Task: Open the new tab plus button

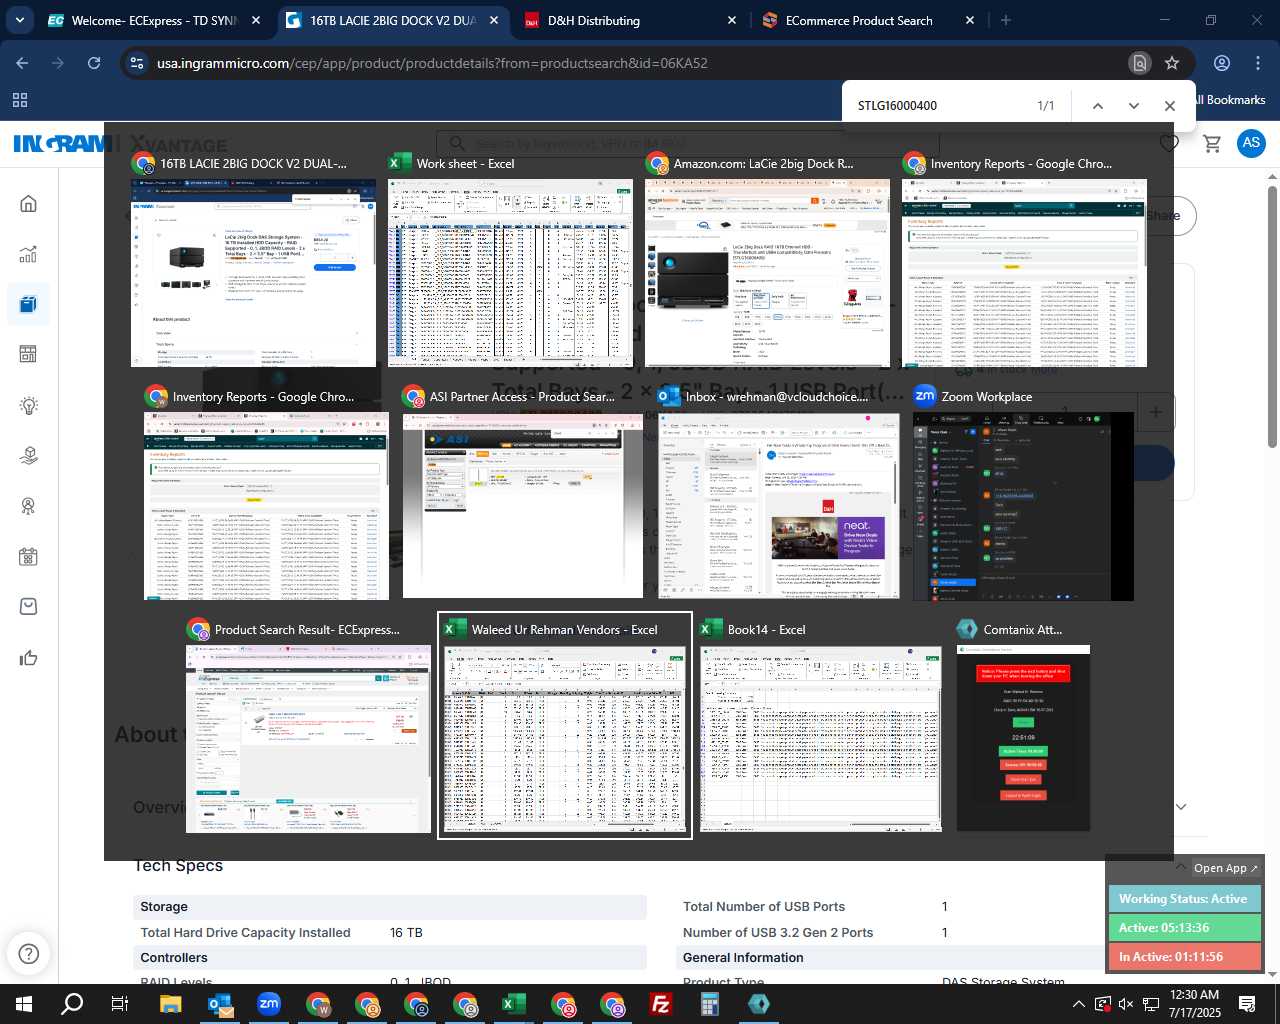Action: [x=1006, y=20]
